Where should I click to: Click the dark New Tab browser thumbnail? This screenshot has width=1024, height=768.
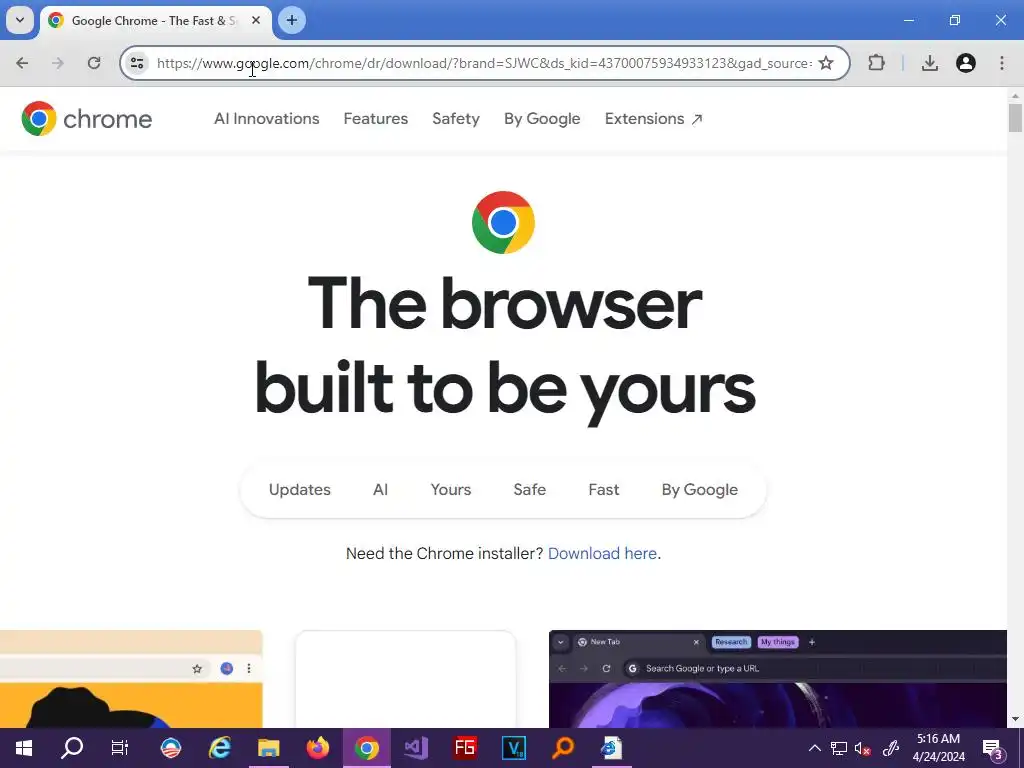point(778,679)
